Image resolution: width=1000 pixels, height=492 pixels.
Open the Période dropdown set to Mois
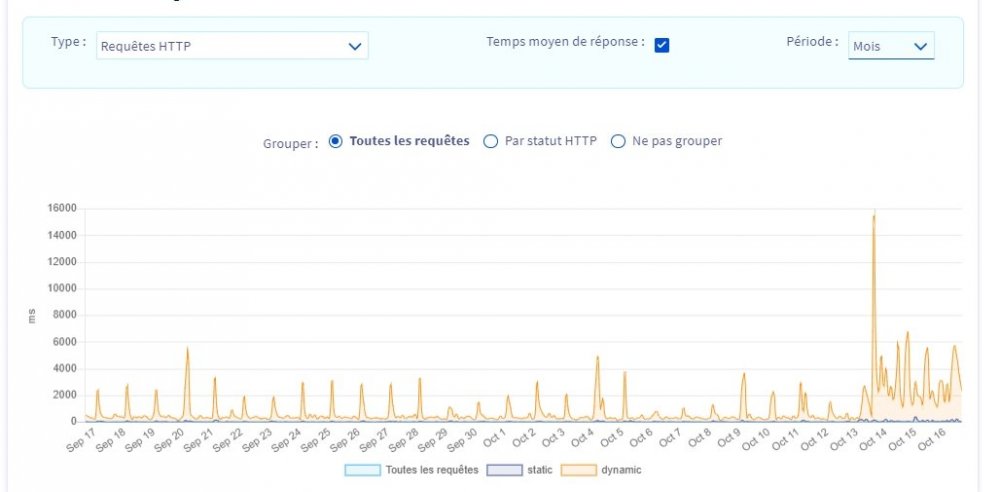(x=891, y=46)
